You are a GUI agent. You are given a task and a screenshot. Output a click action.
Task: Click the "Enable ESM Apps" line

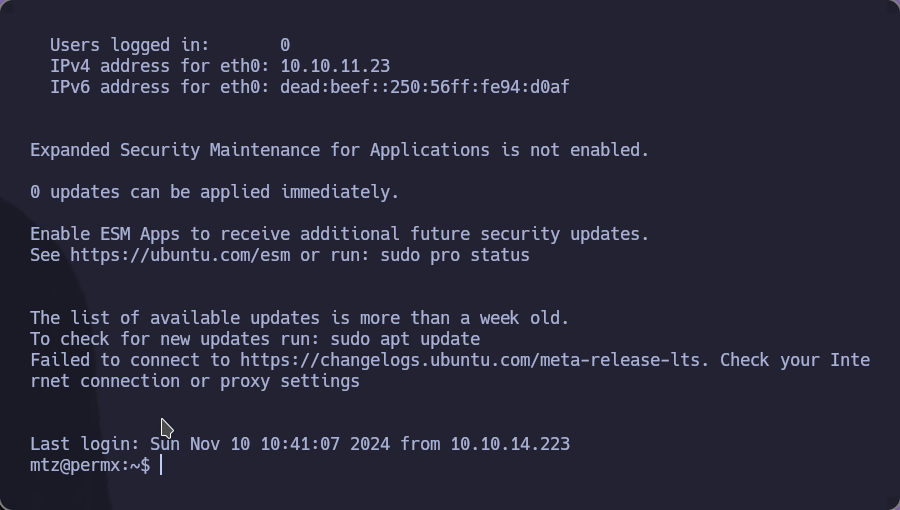click(340, 234)
